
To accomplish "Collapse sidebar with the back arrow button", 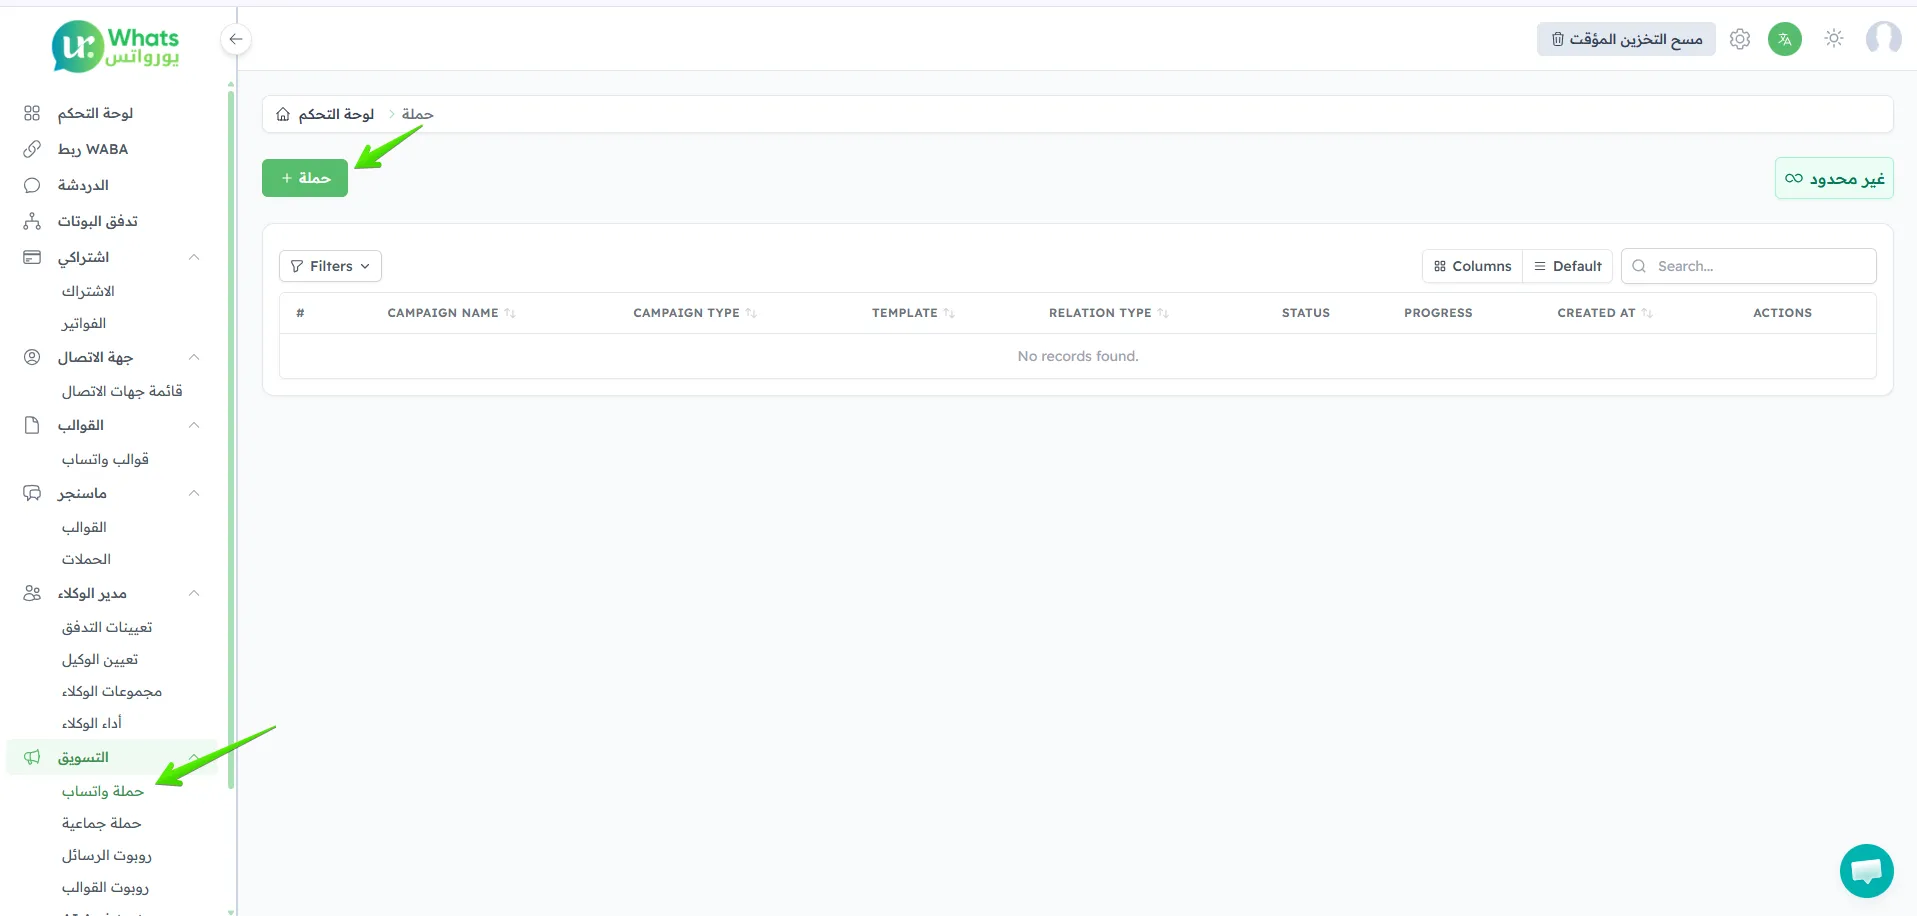I will tap(236, 39).
